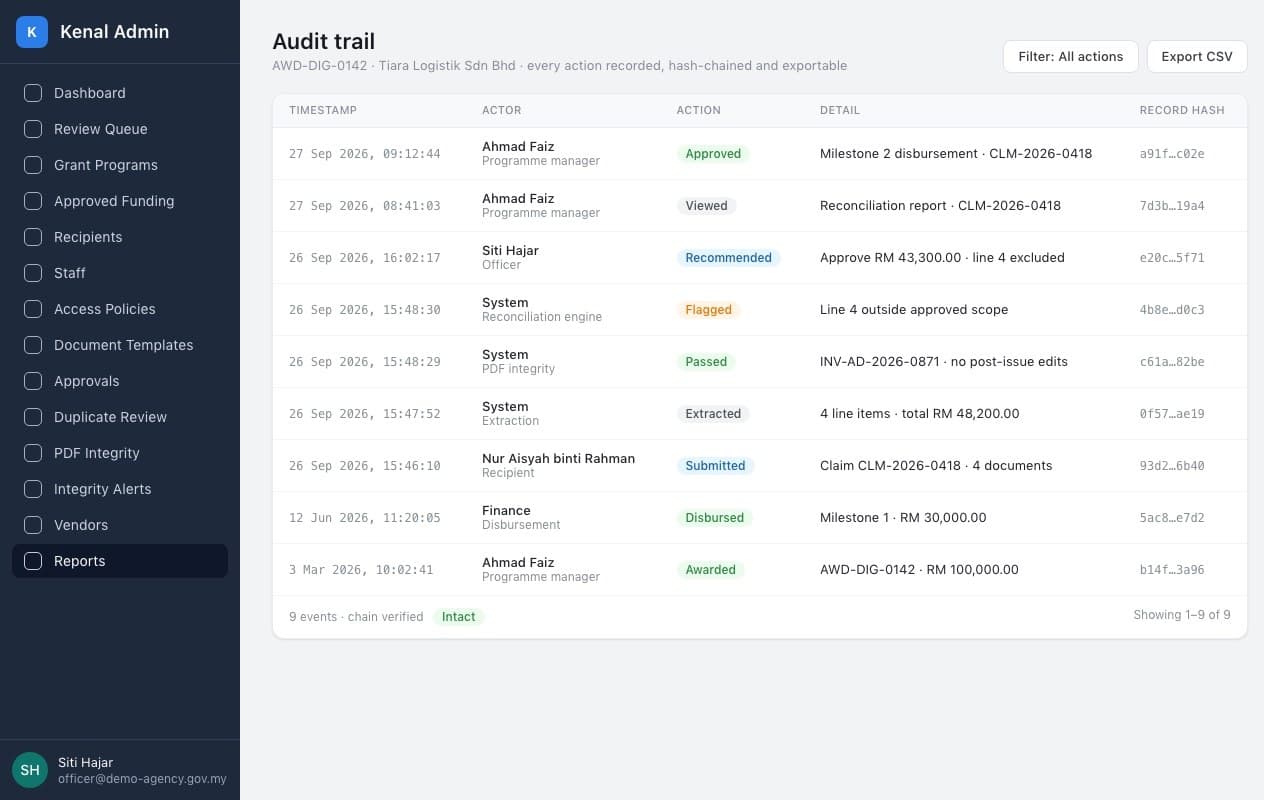Image resolution: width=1264 pixels, height=800 pixels.
Task: Click the Grant Programs sidebar icon
Action: pyautogui.click(x=33, y=165)
